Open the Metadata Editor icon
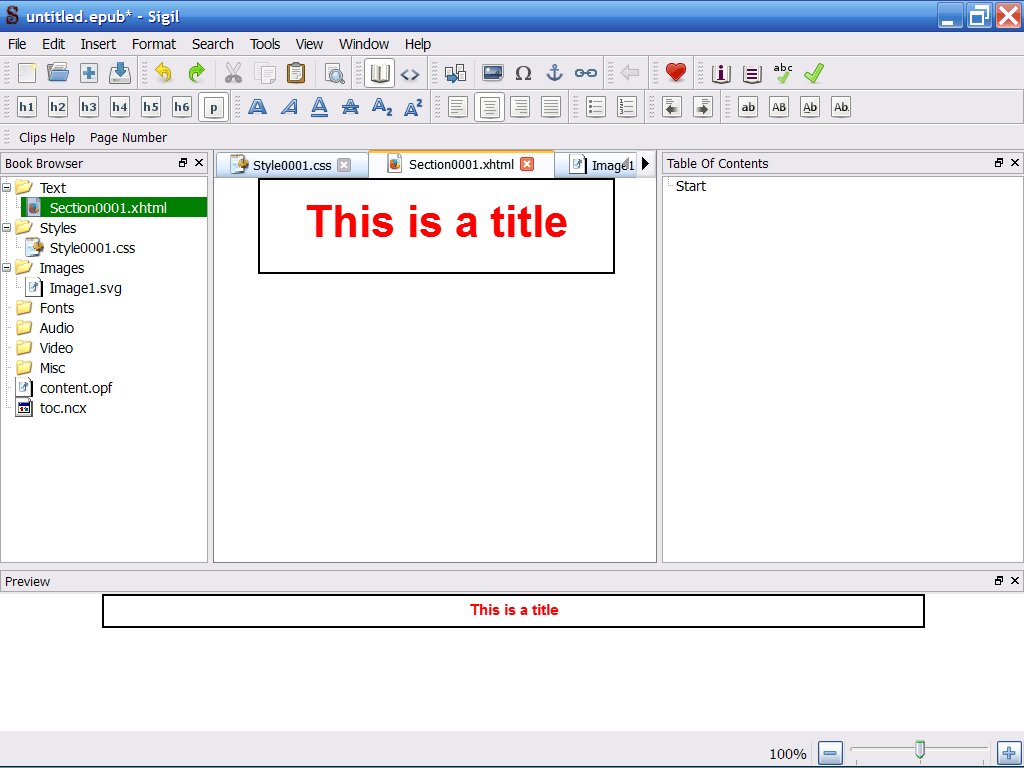The height and width of the screenshot is (768, 1024). coord(721,73)
